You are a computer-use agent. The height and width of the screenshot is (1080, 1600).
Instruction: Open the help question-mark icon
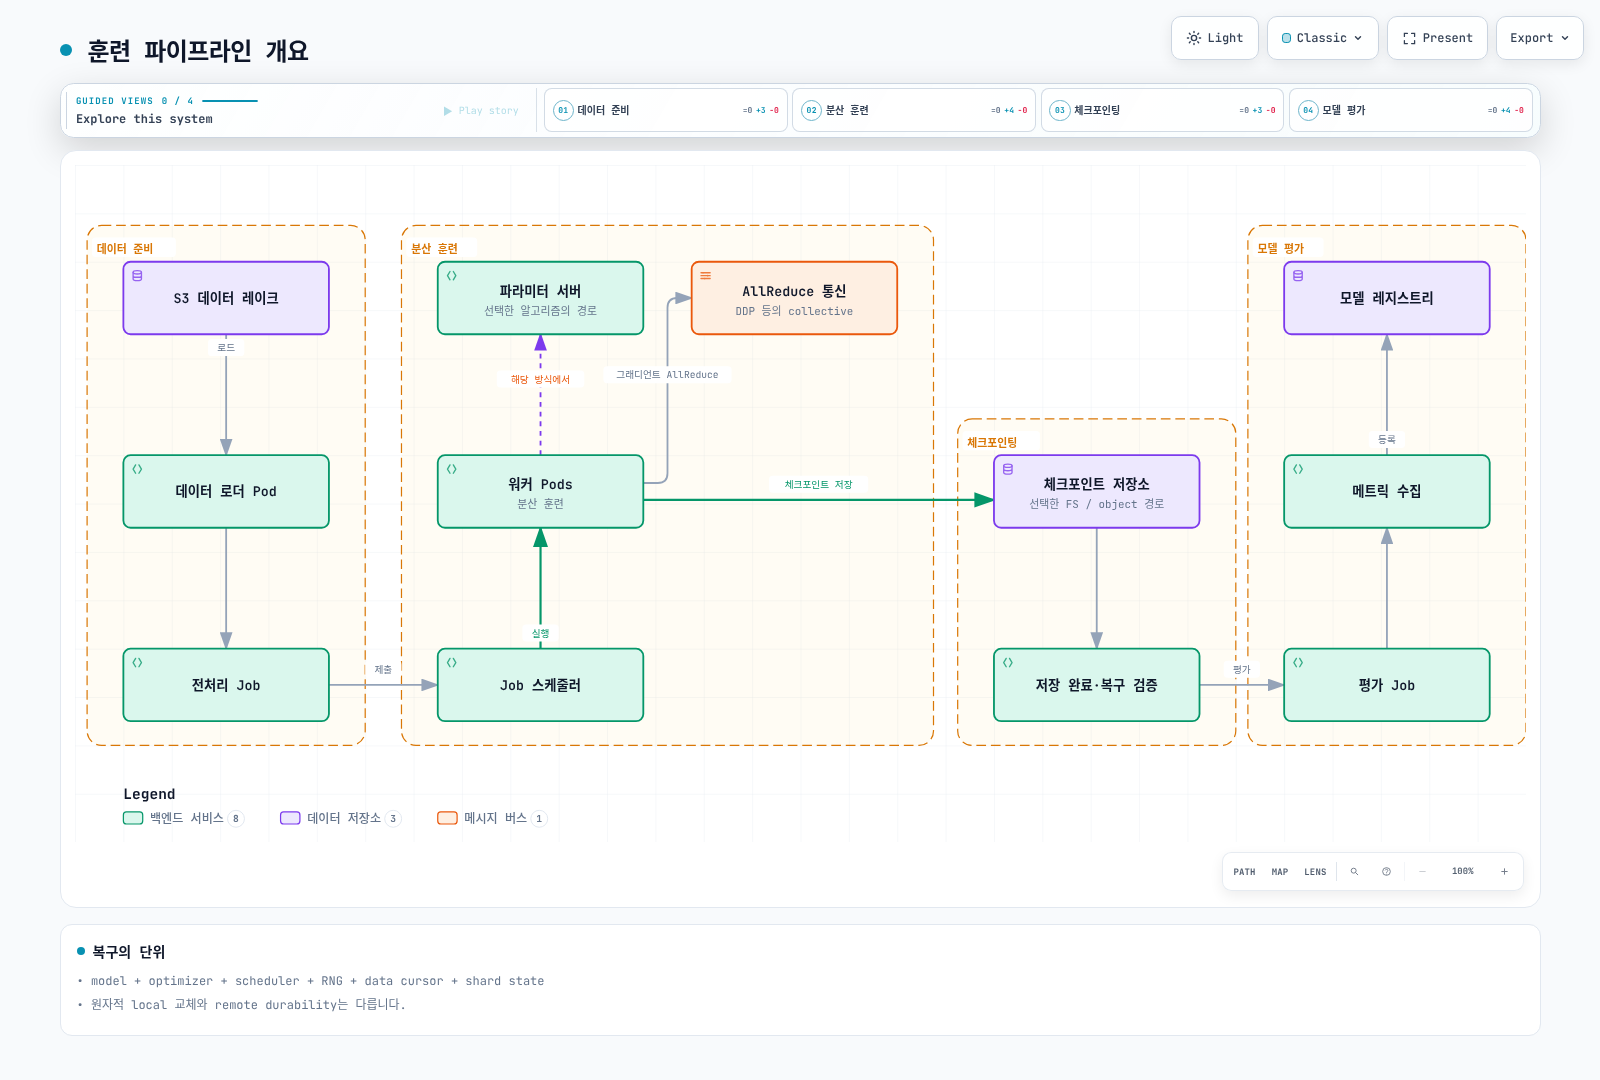pos(1386,872)
